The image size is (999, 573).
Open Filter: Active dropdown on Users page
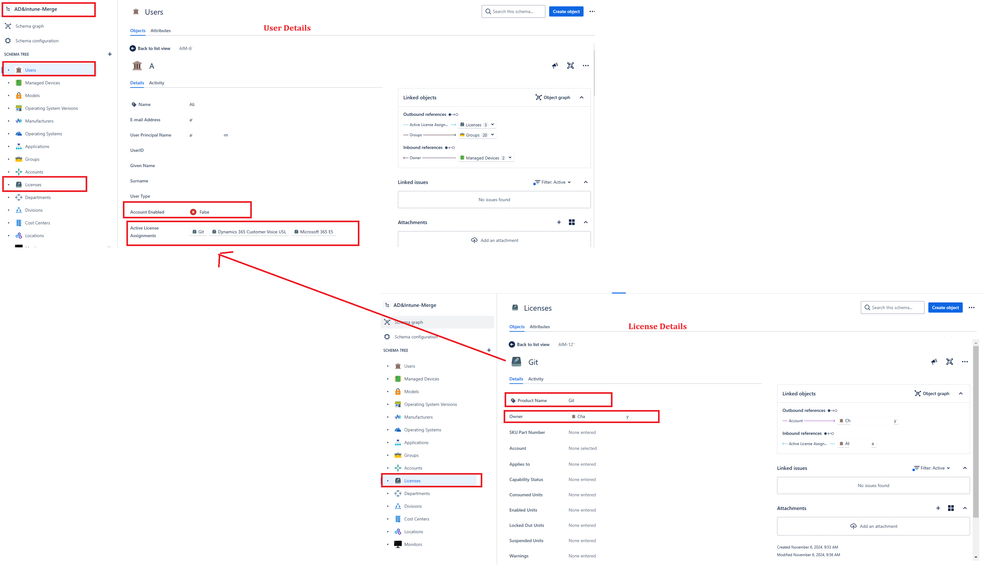point(552,182)
